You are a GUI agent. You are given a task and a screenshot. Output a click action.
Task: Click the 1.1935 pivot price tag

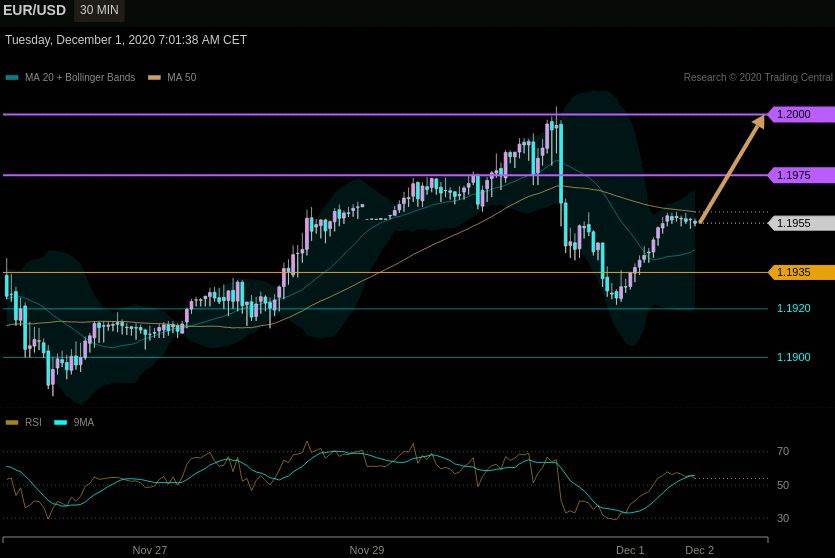(801, 272)
